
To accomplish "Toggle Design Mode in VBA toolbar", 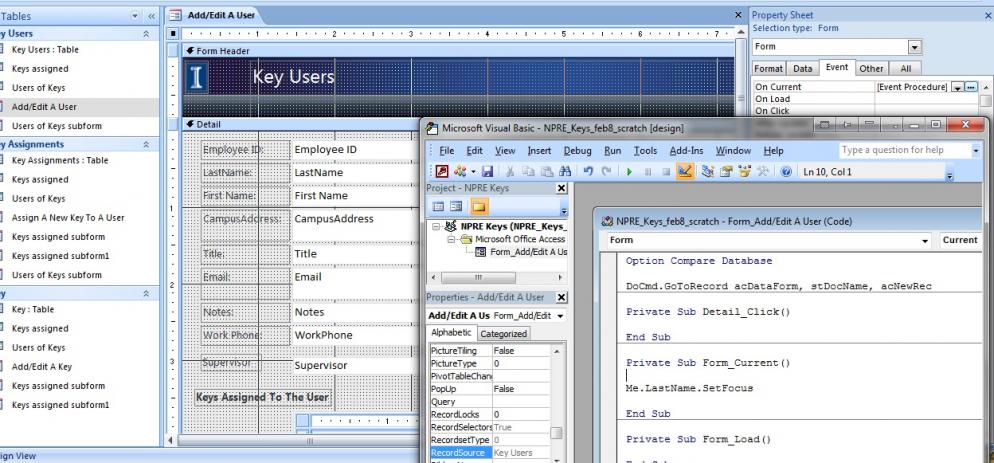I will [x=685, y=171].
